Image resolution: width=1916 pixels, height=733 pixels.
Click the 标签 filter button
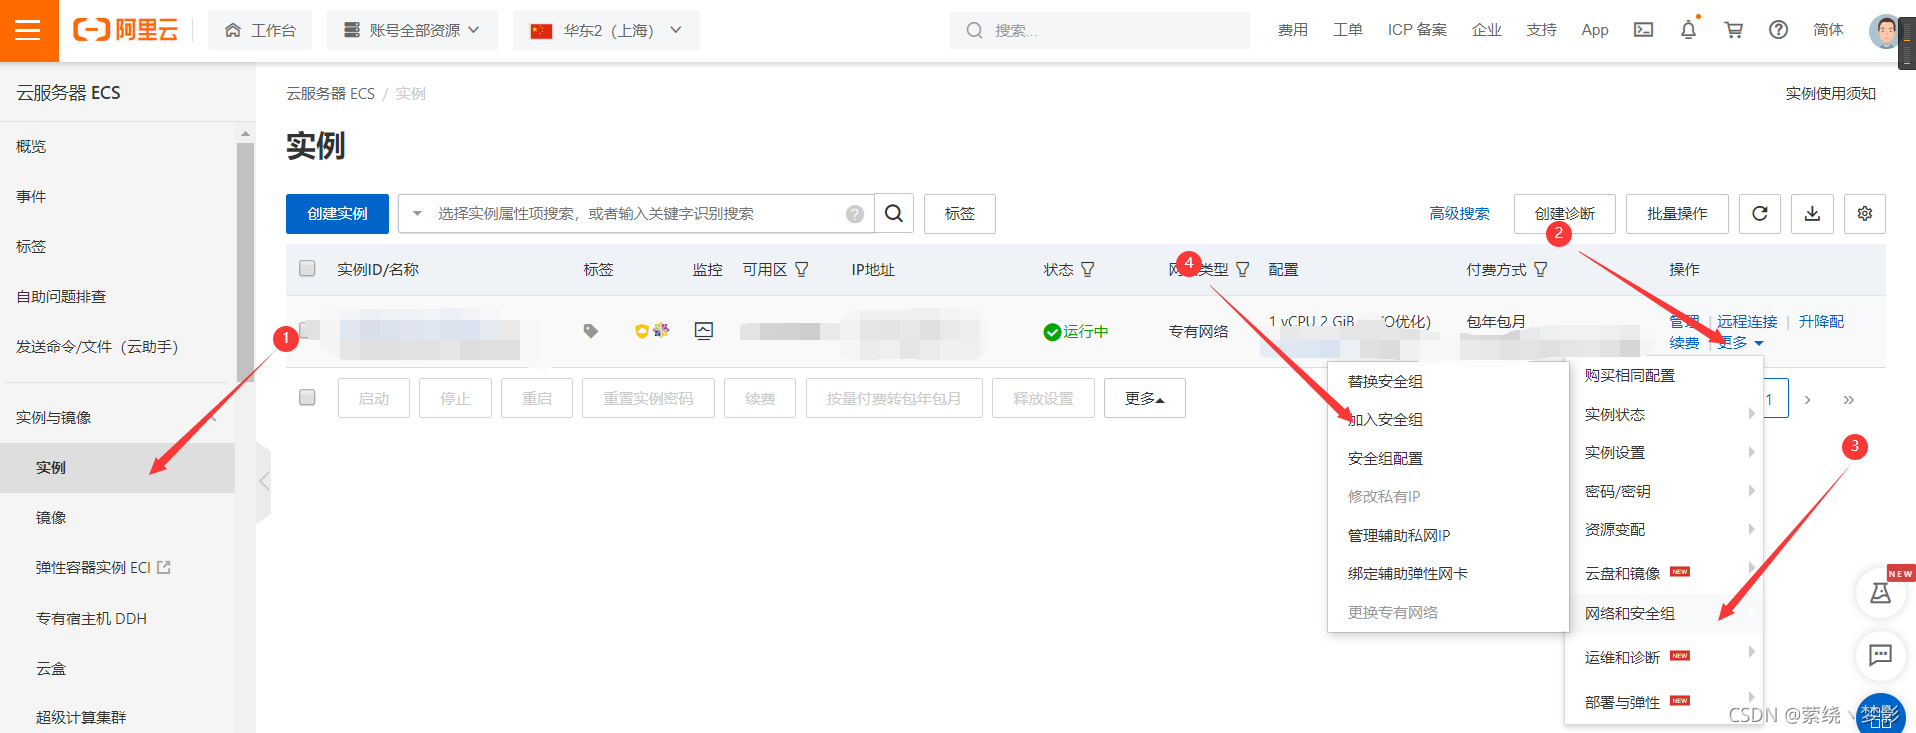[x=960, y=213]
